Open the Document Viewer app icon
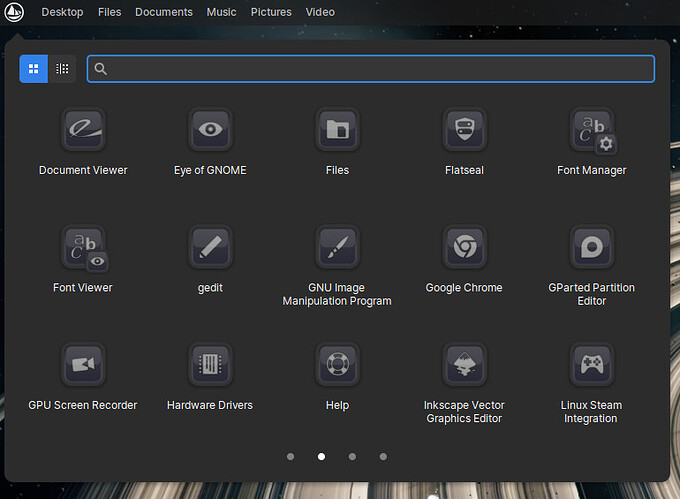 pyautogui.click(x=83, y=129)
